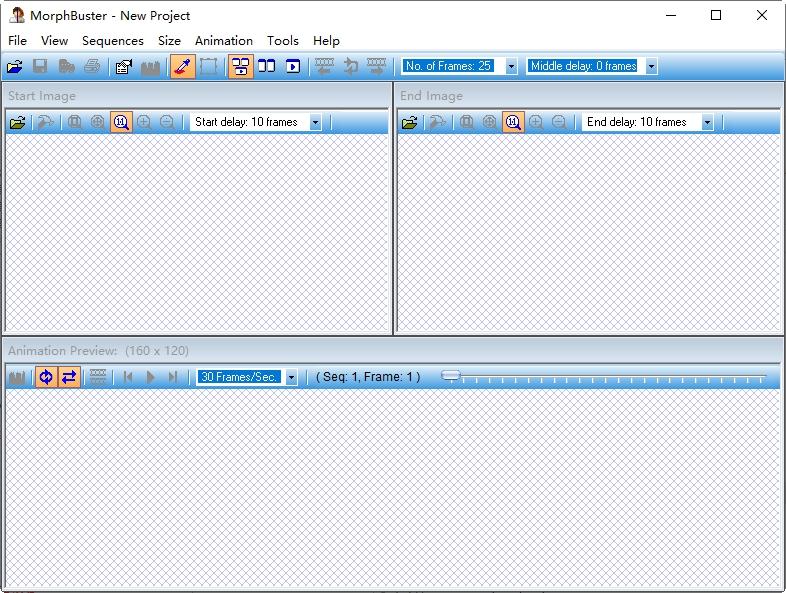Image resolution: width=786 pixels, height=593 pixels.
Task: Open the Tools menu
Action: [x=283, y=41]
